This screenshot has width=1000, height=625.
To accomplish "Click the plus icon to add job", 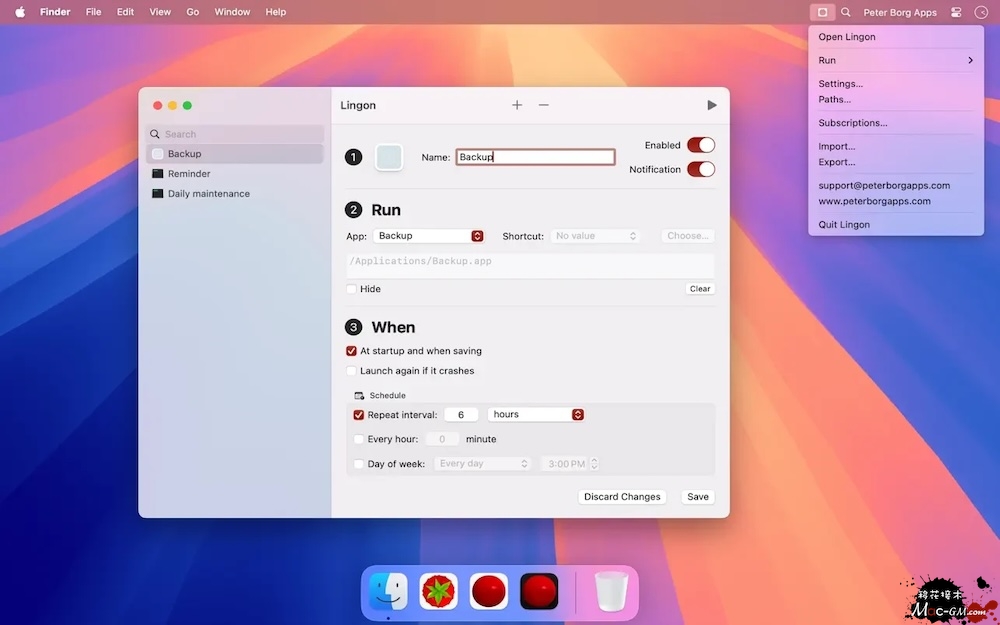I will (x=517, y=105).
